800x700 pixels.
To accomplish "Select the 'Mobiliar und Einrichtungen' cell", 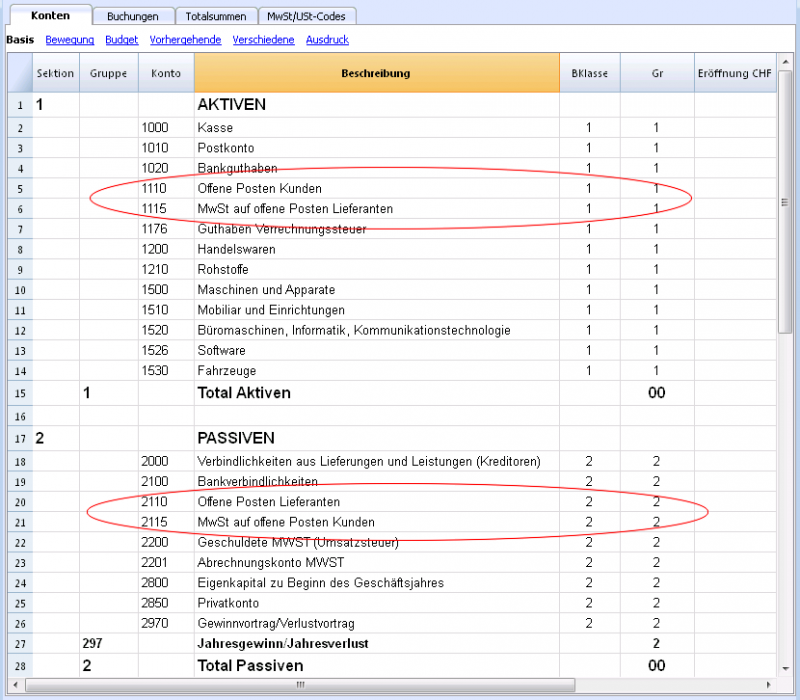I will pos(377,310).
